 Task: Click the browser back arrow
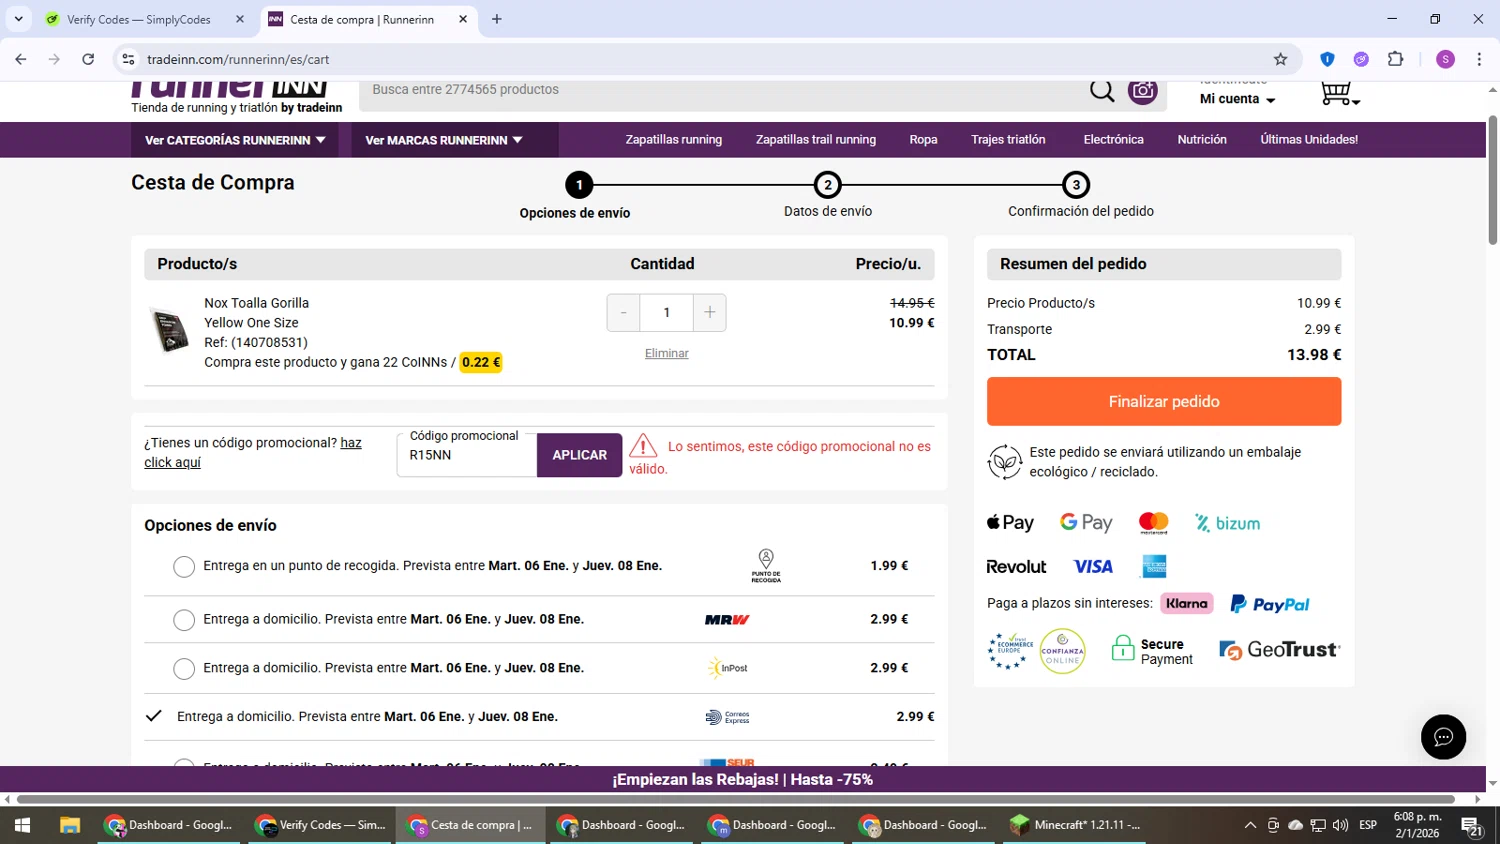[x=21, y=59]
